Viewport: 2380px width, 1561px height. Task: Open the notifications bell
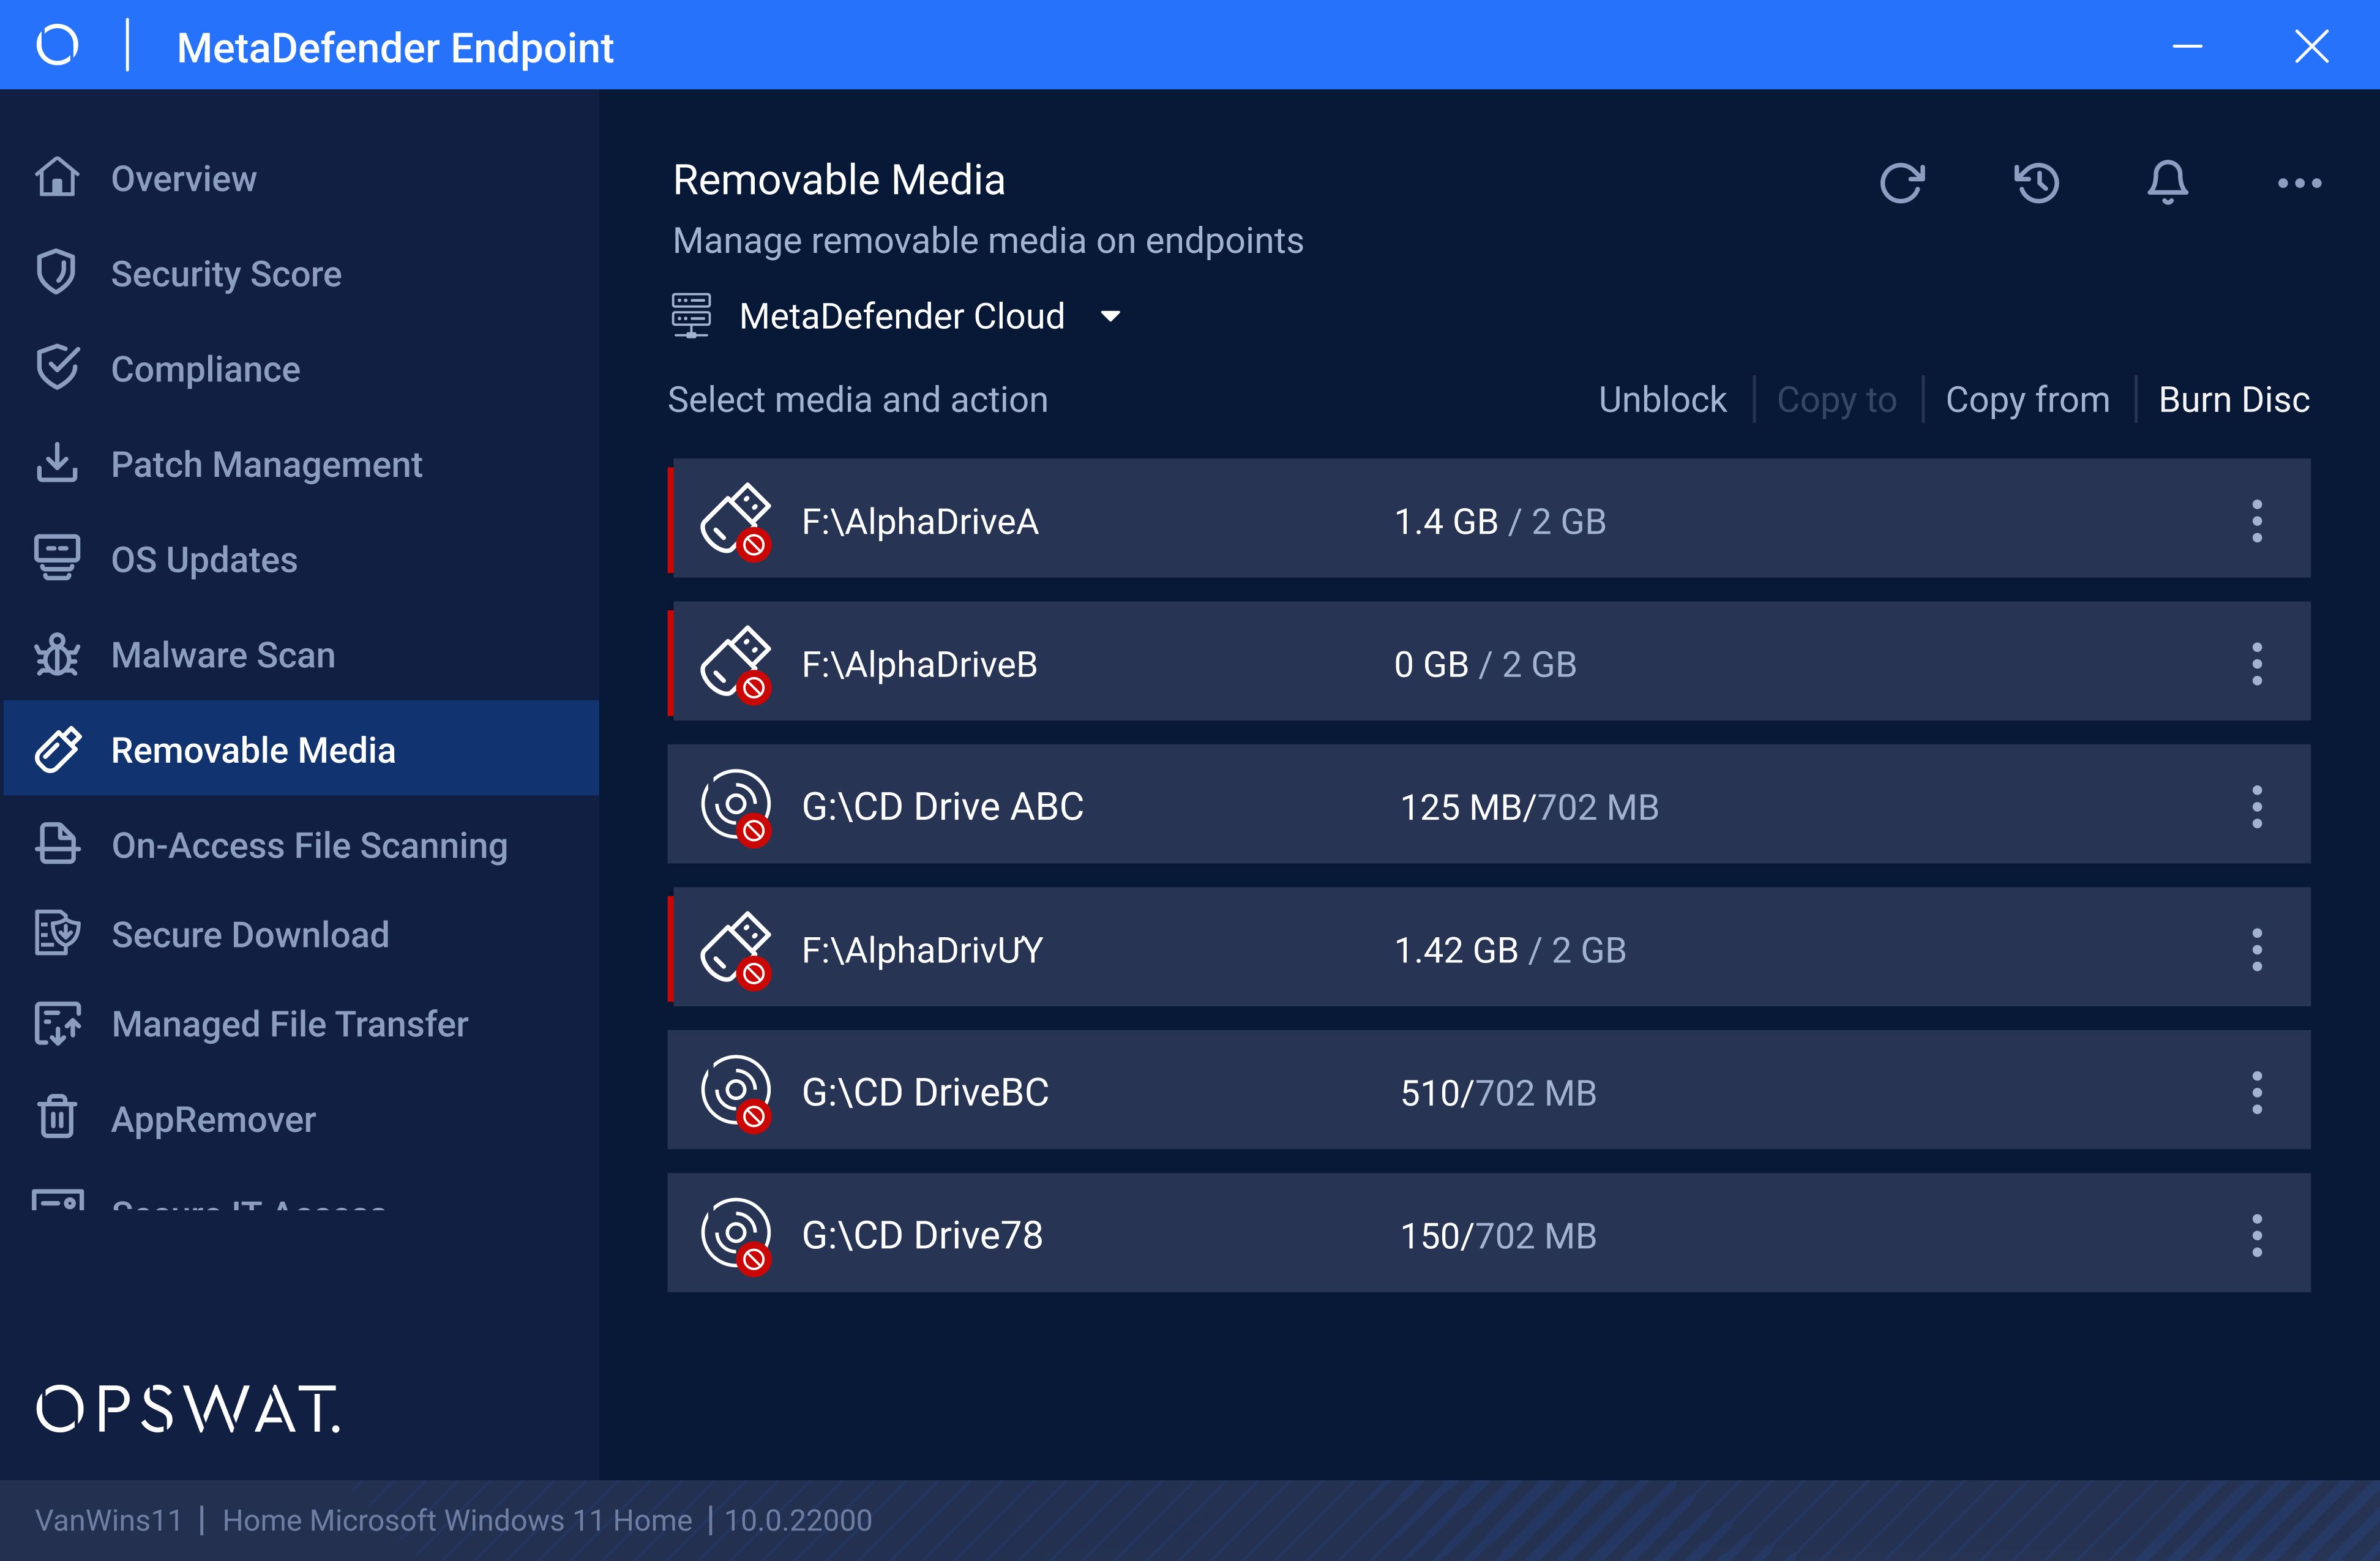(x=2167, y=183)
